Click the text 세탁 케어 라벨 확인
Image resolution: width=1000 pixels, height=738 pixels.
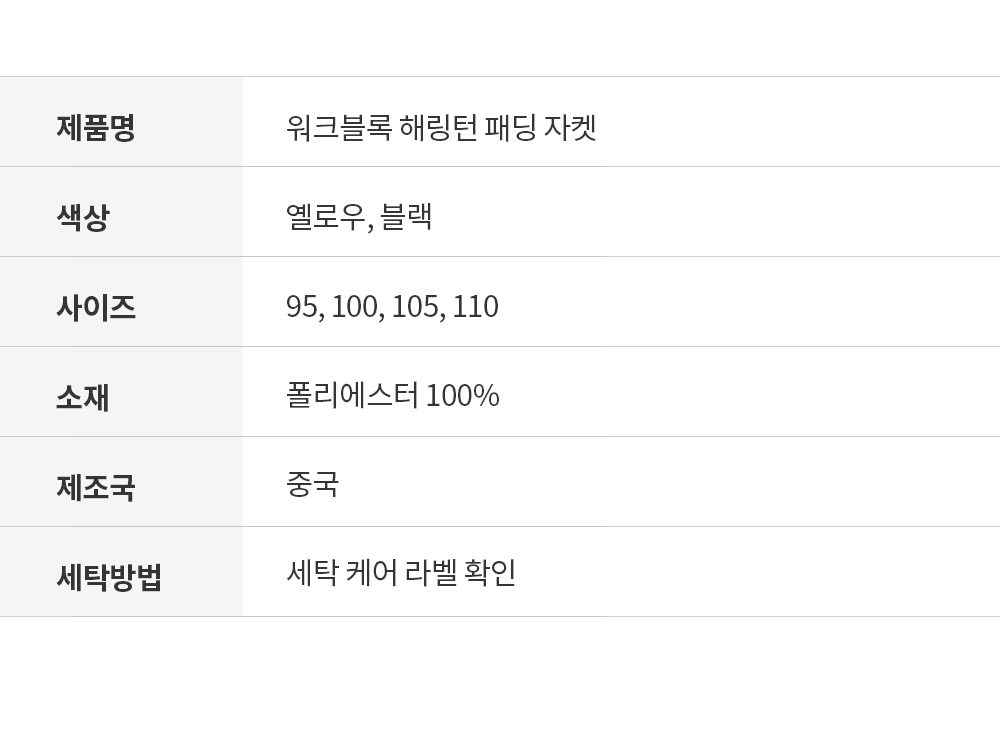[x=401, y=573]
